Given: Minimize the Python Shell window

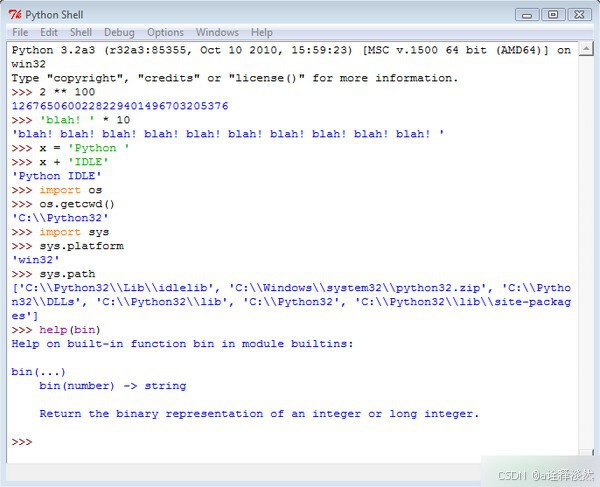Looking at the screenshot, I should [527, 15].
